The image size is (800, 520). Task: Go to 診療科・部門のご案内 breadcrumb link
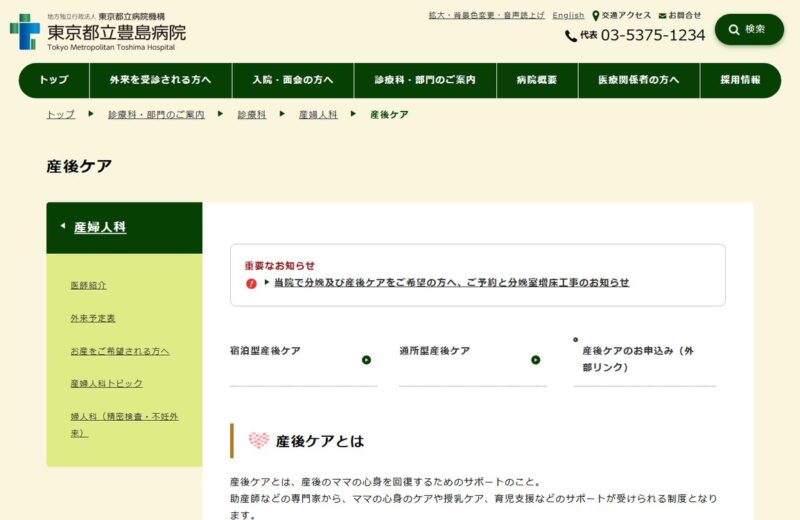click(156, 114)
